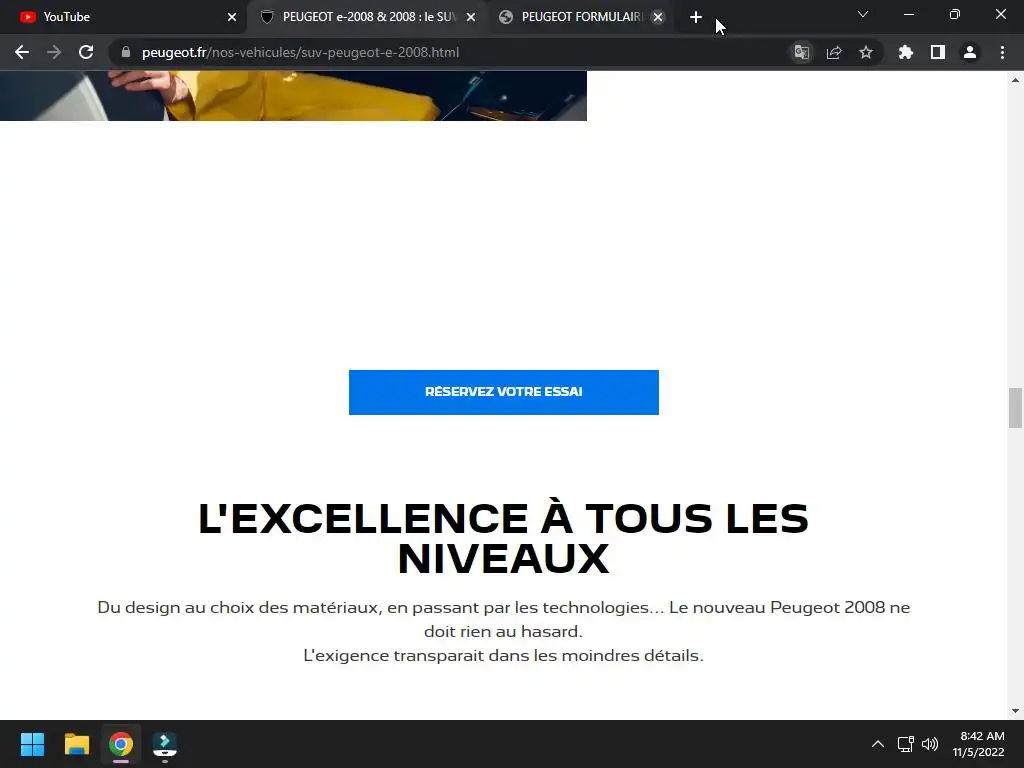Viewport: 1024px width, 768px height.
Task: Reload the Peugeot page
Action: pos(86,52)
